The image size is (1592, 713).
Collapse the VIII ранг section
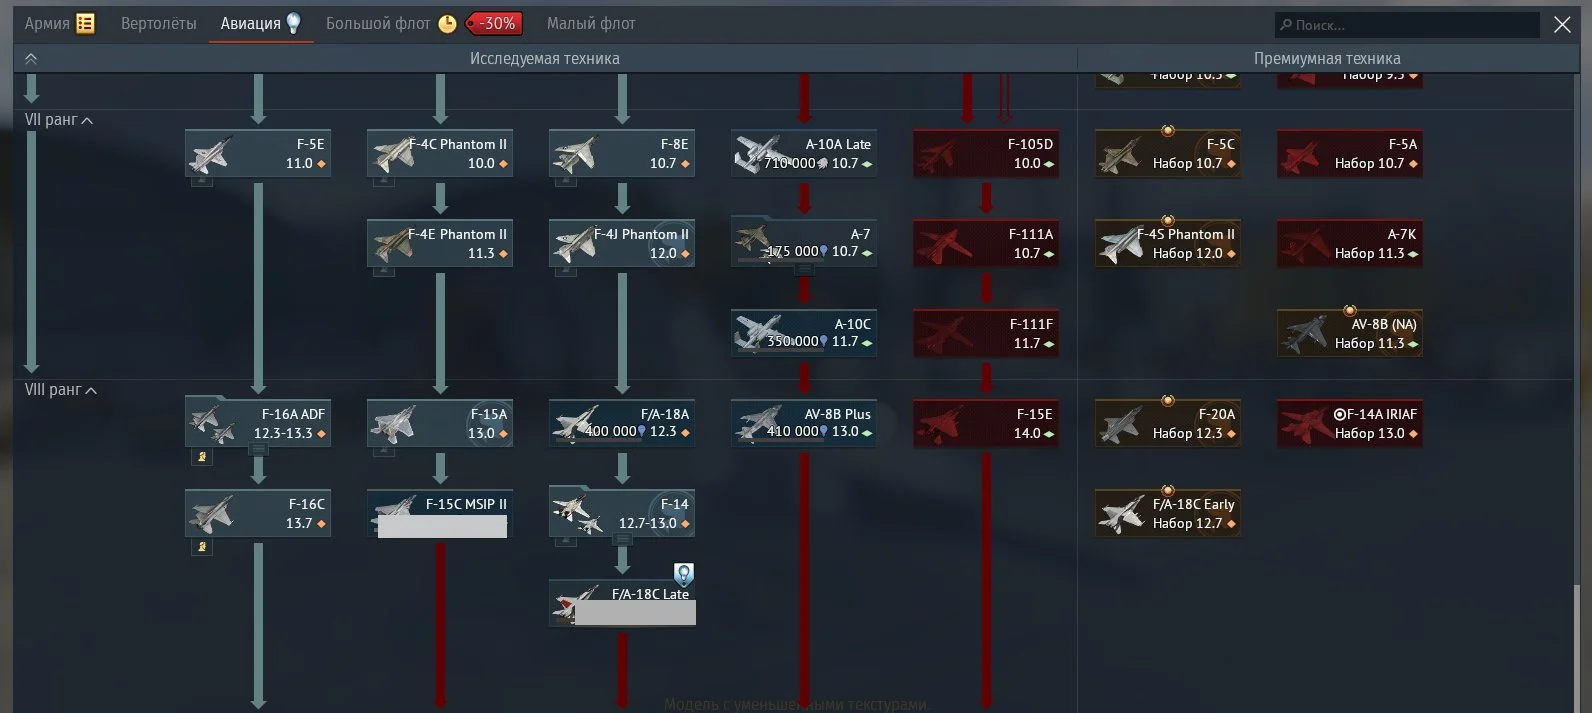pyautogui.click(x=91, y=390)
